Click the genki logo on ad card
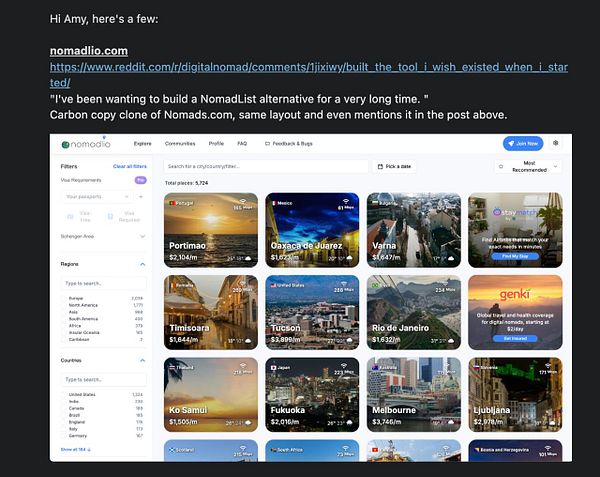The image size is (600, 477). pyautogui.click(x=515, y=295)
